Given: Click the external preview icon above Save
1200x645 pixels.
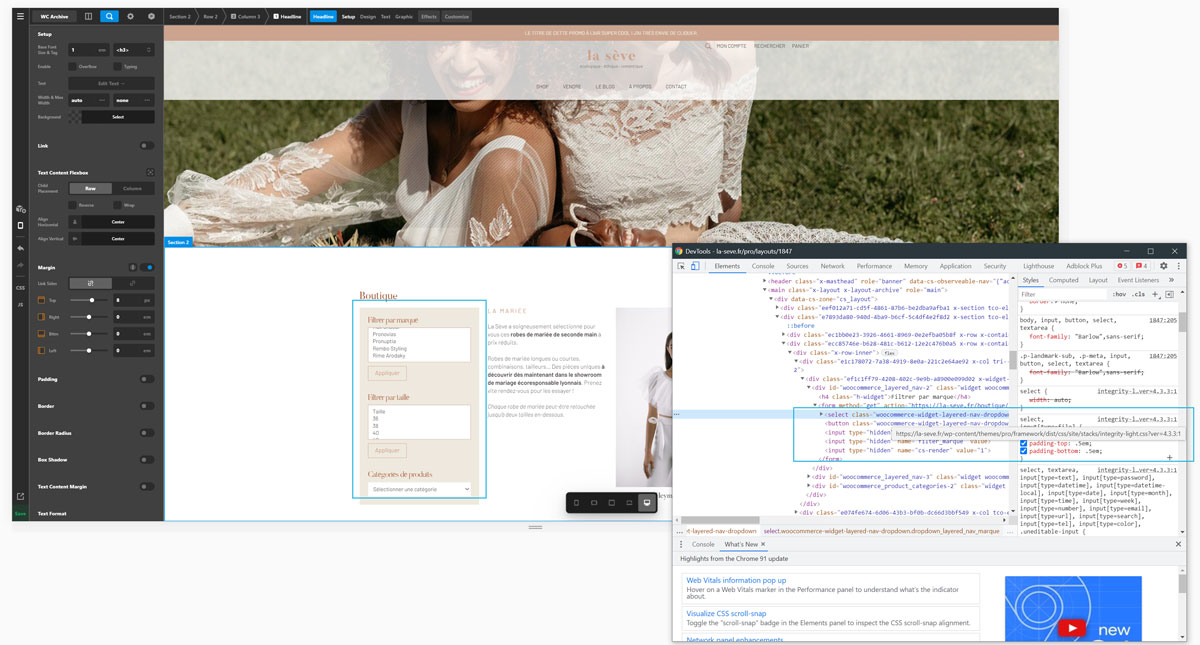Looking at the screenshot, I should [20, 496].
